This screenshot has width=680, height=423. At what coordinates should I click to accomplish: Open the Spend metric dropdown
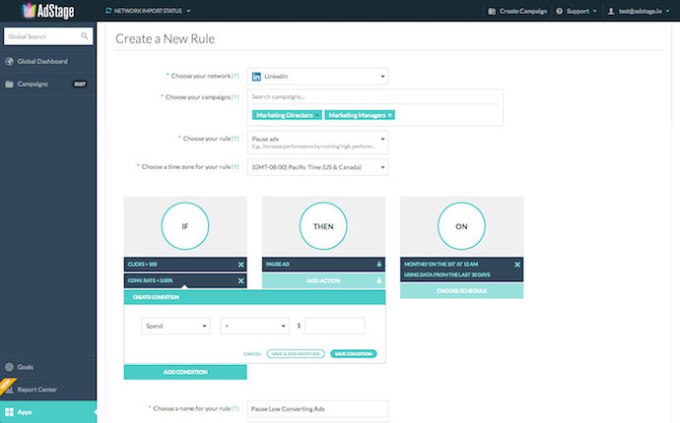(x=176, y=326)
